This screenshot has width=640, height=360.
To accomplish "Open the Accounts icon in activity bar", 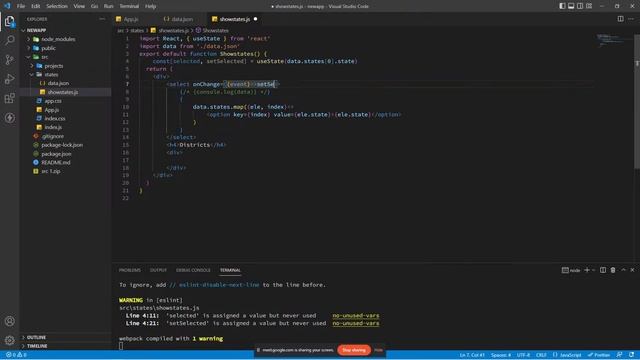I will [9, 321].
